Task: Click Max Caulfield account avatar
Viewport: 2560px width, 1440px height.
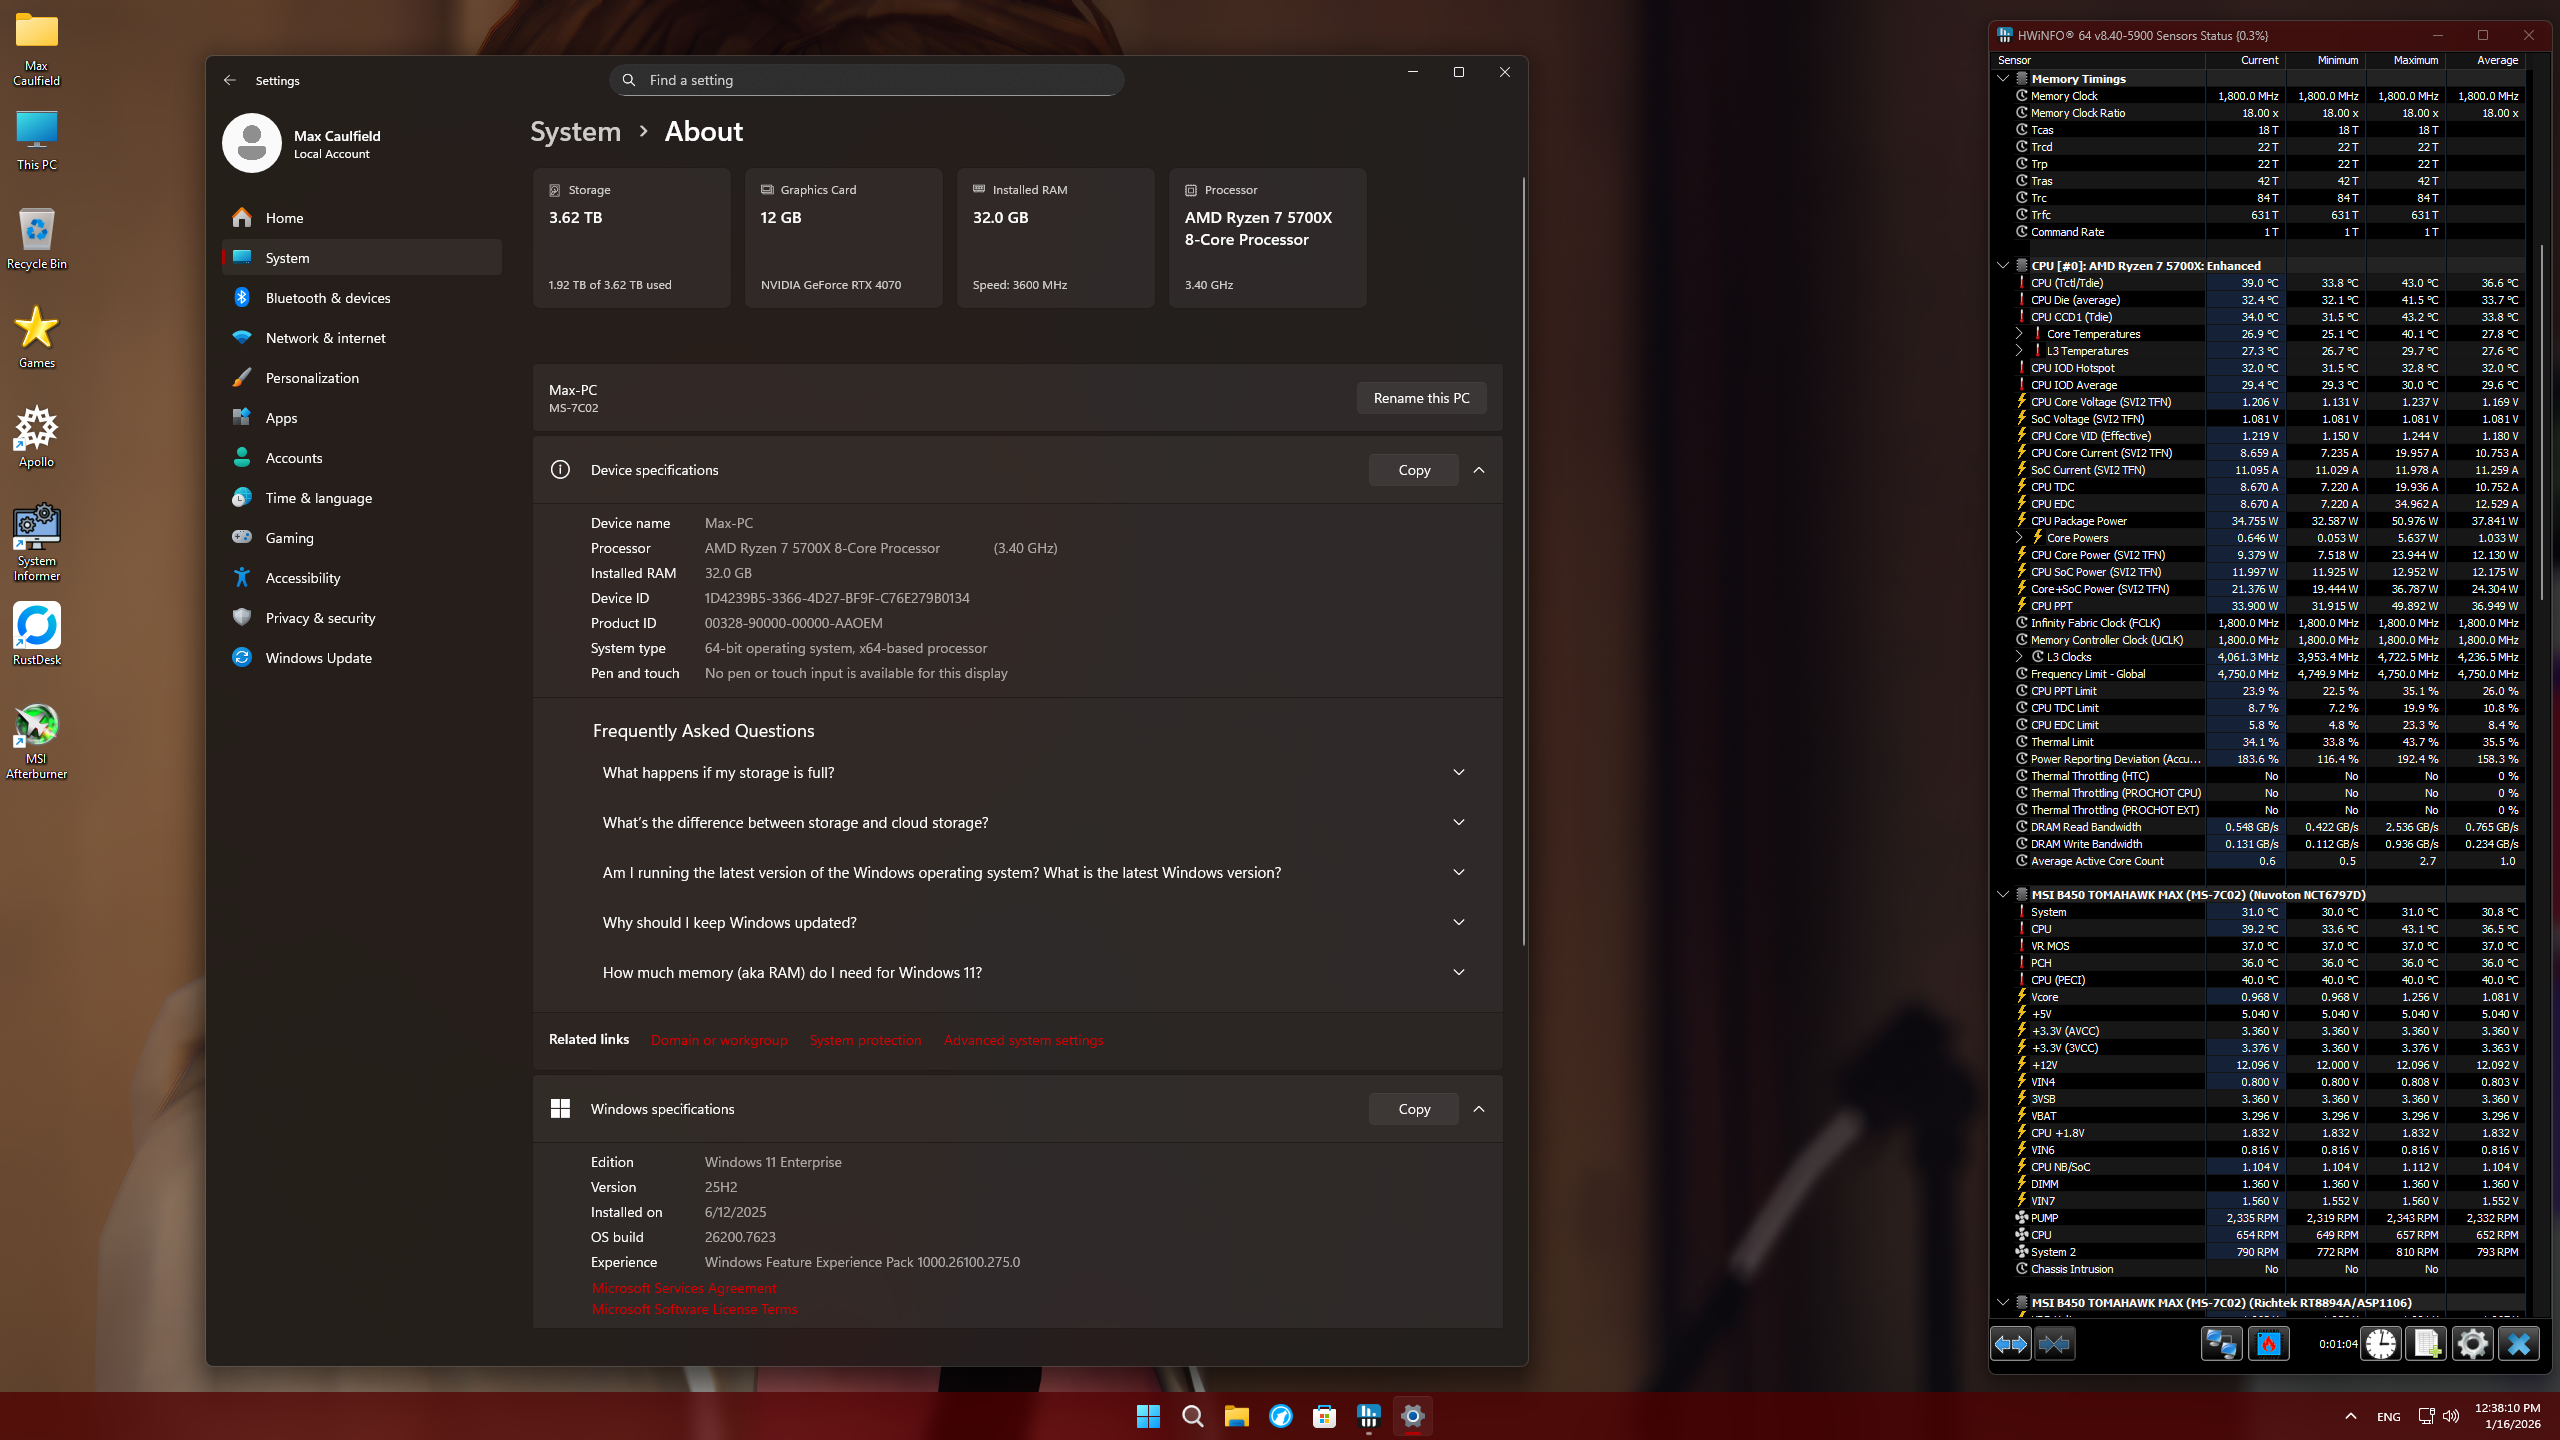Action: click(252, 143)
